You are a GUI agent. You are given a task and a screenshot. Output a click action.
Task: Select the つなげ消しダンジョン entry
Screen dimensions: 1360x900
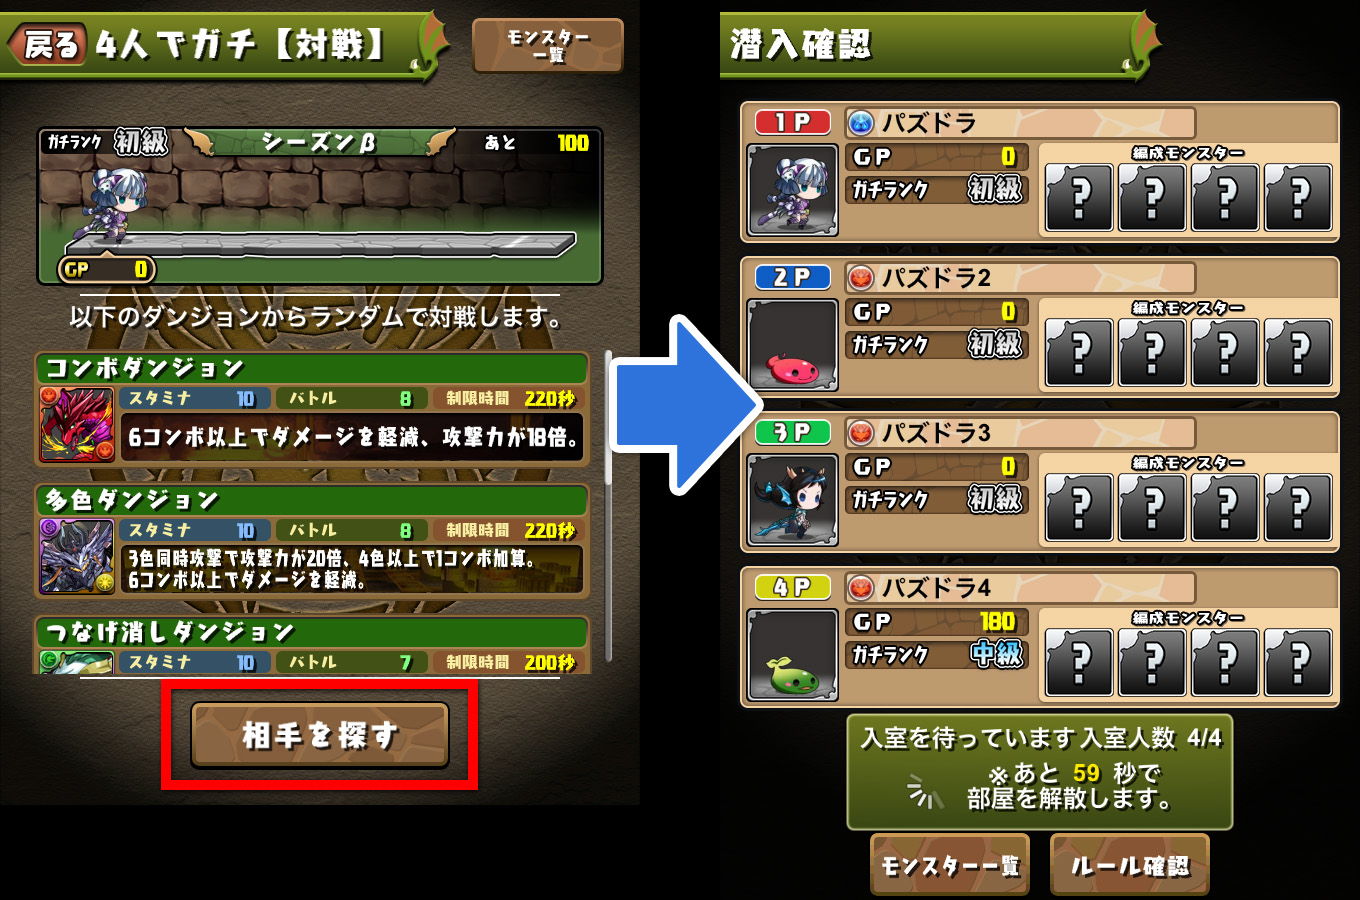pyautogui.click(x=312, y=646)
